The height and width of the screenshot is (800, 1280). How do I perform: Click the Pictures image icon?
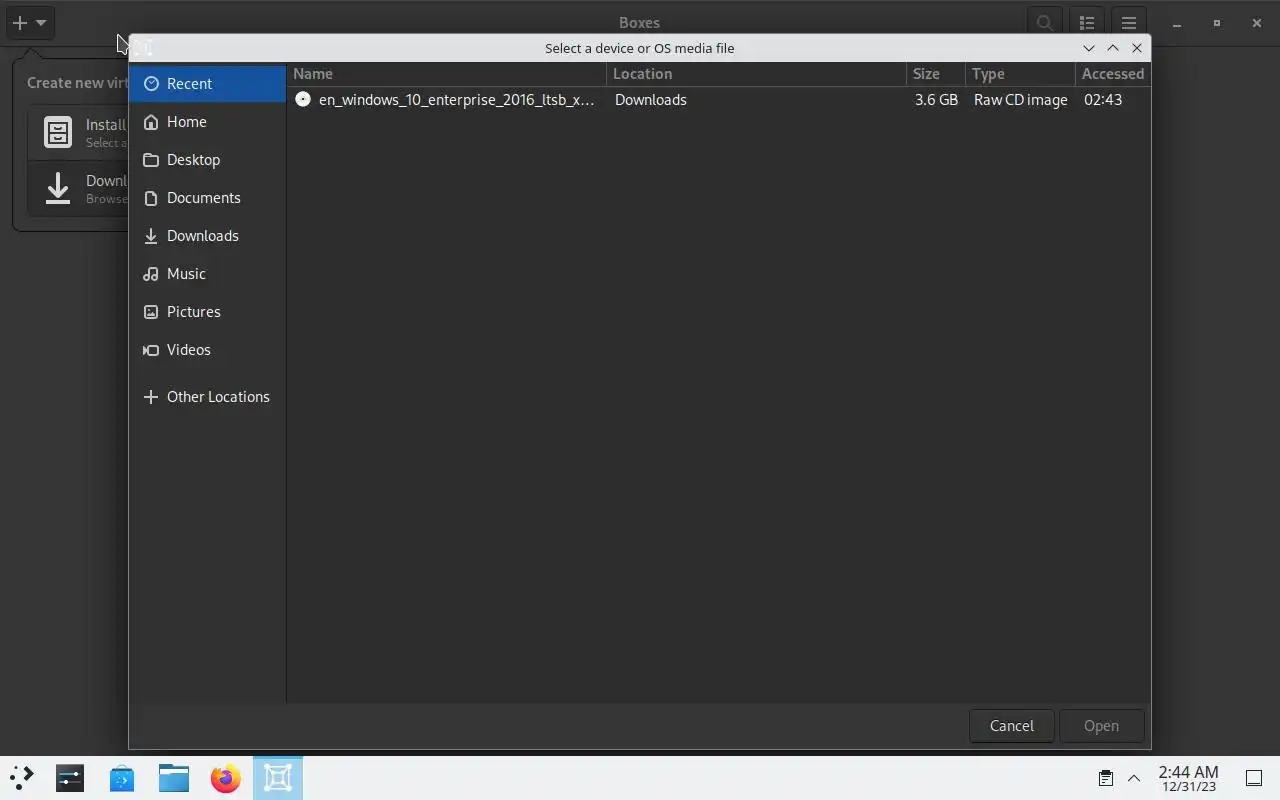(151, 312)
